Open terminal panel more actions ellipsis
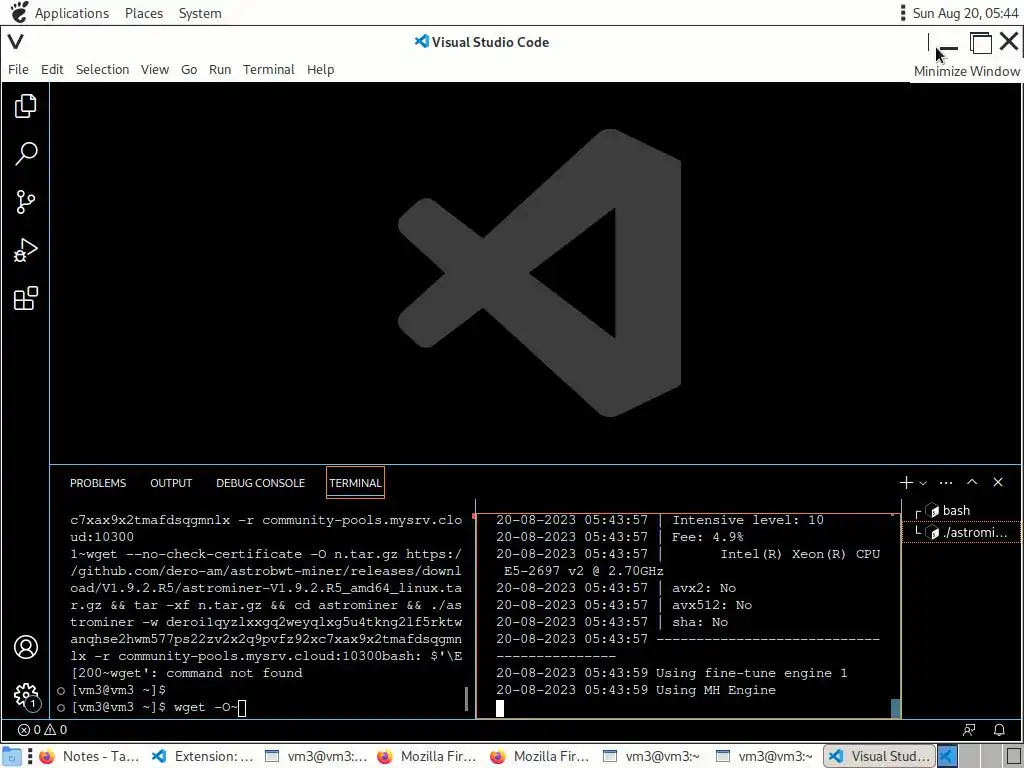1024x768 pixels. click(946, 483)
